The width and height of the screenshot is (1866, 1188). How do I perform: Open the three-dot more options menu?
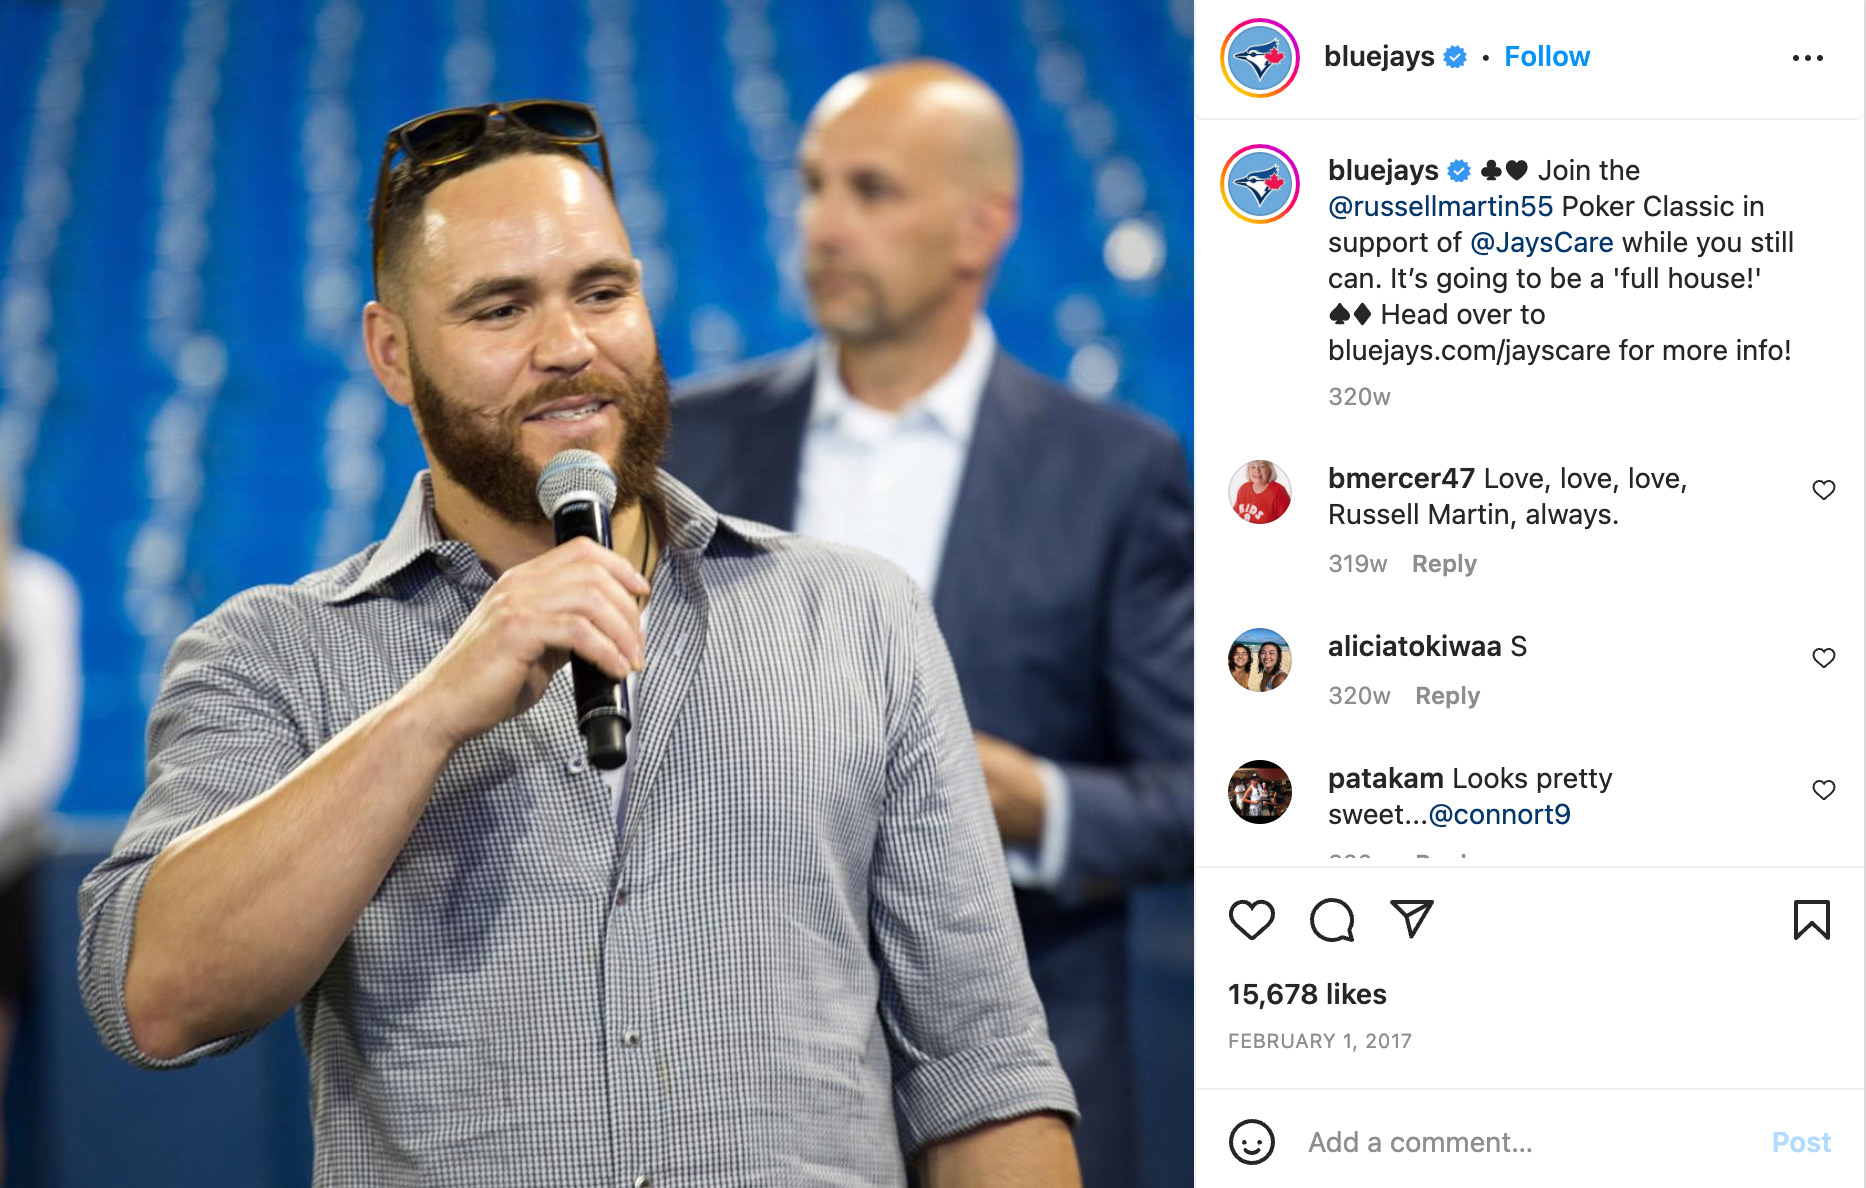1807,58
